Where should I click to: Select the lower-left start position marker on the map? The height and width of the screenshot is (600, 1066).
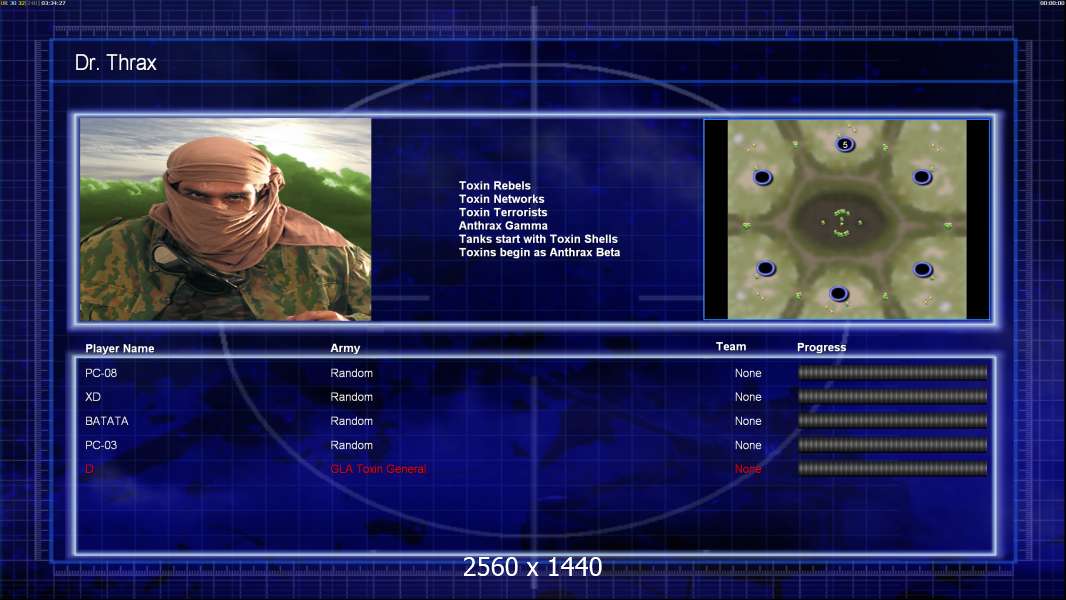tap(765, 268)
